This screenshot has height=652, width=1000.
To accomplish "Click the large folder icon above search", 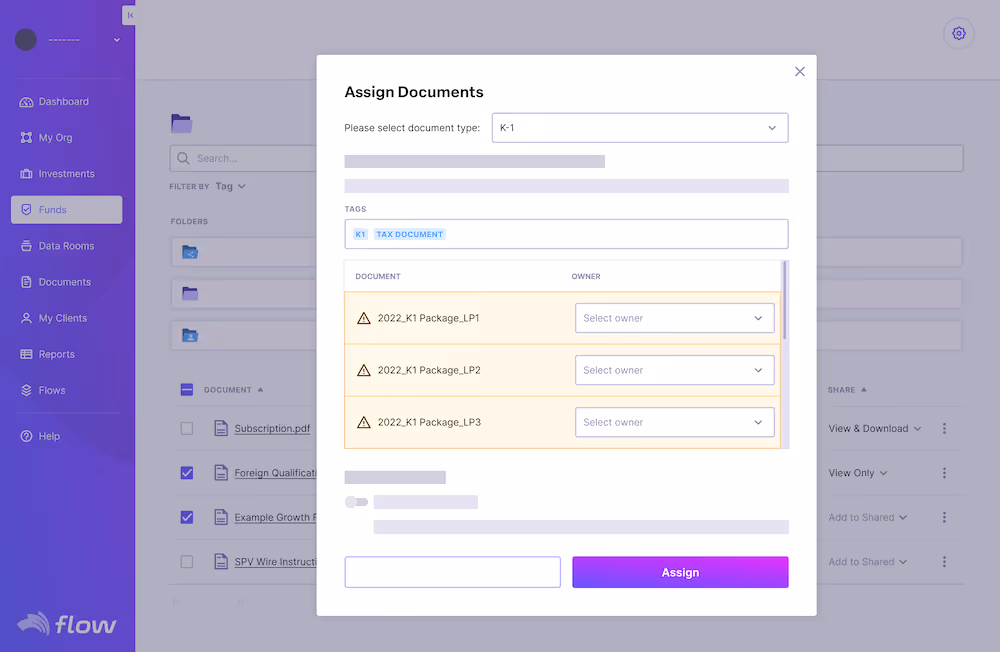I will tap(182, 123).
